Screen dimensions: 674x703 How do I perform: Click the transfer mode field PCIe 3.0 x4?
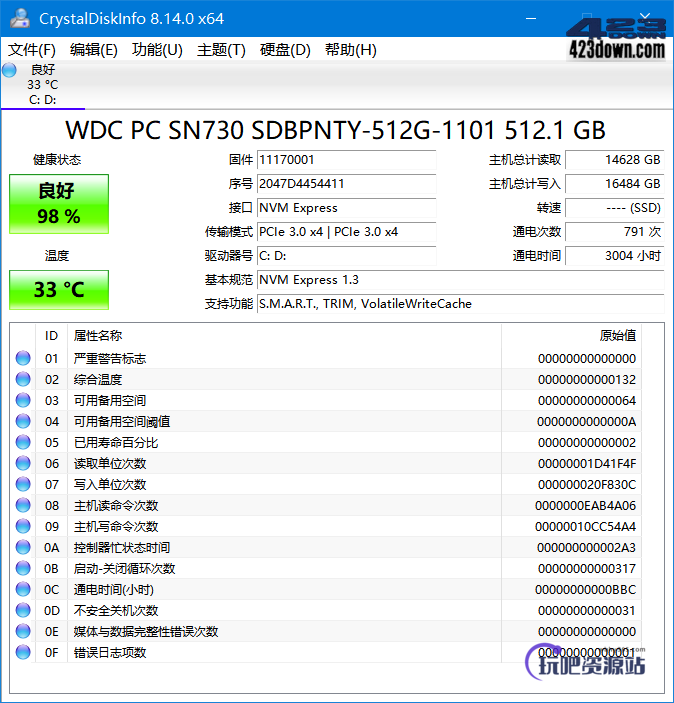(x=346, y=232)
